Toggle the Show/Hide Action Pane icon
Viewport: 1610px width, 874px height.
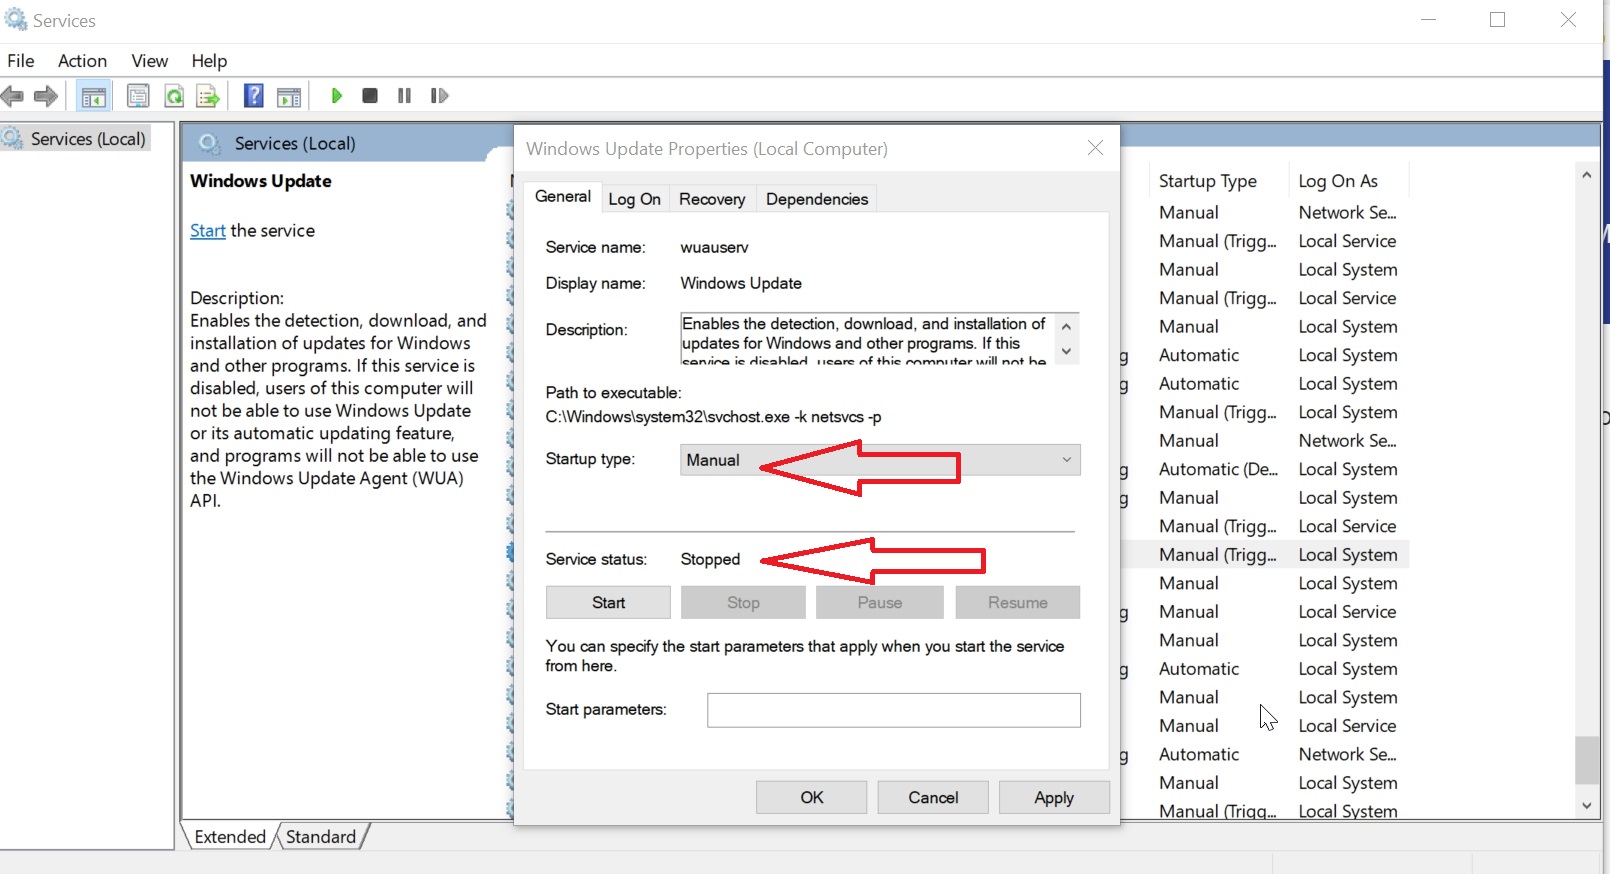(289, 96)
